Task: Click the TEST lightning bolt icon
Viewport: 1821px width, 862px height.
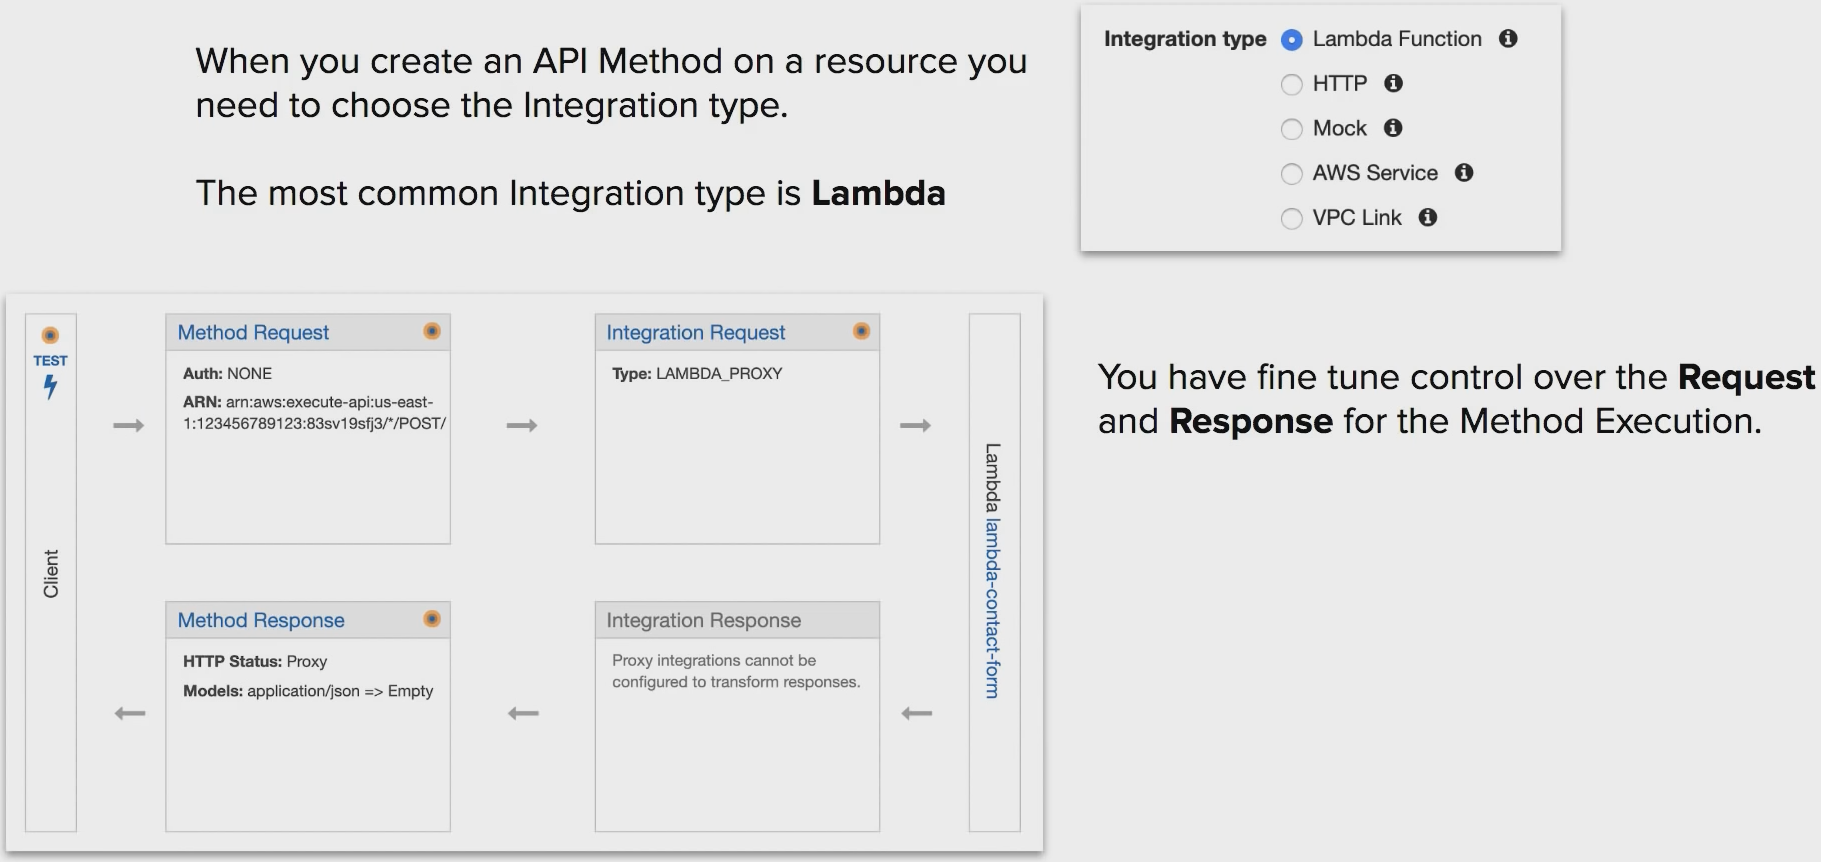Action: coord(50,386)
